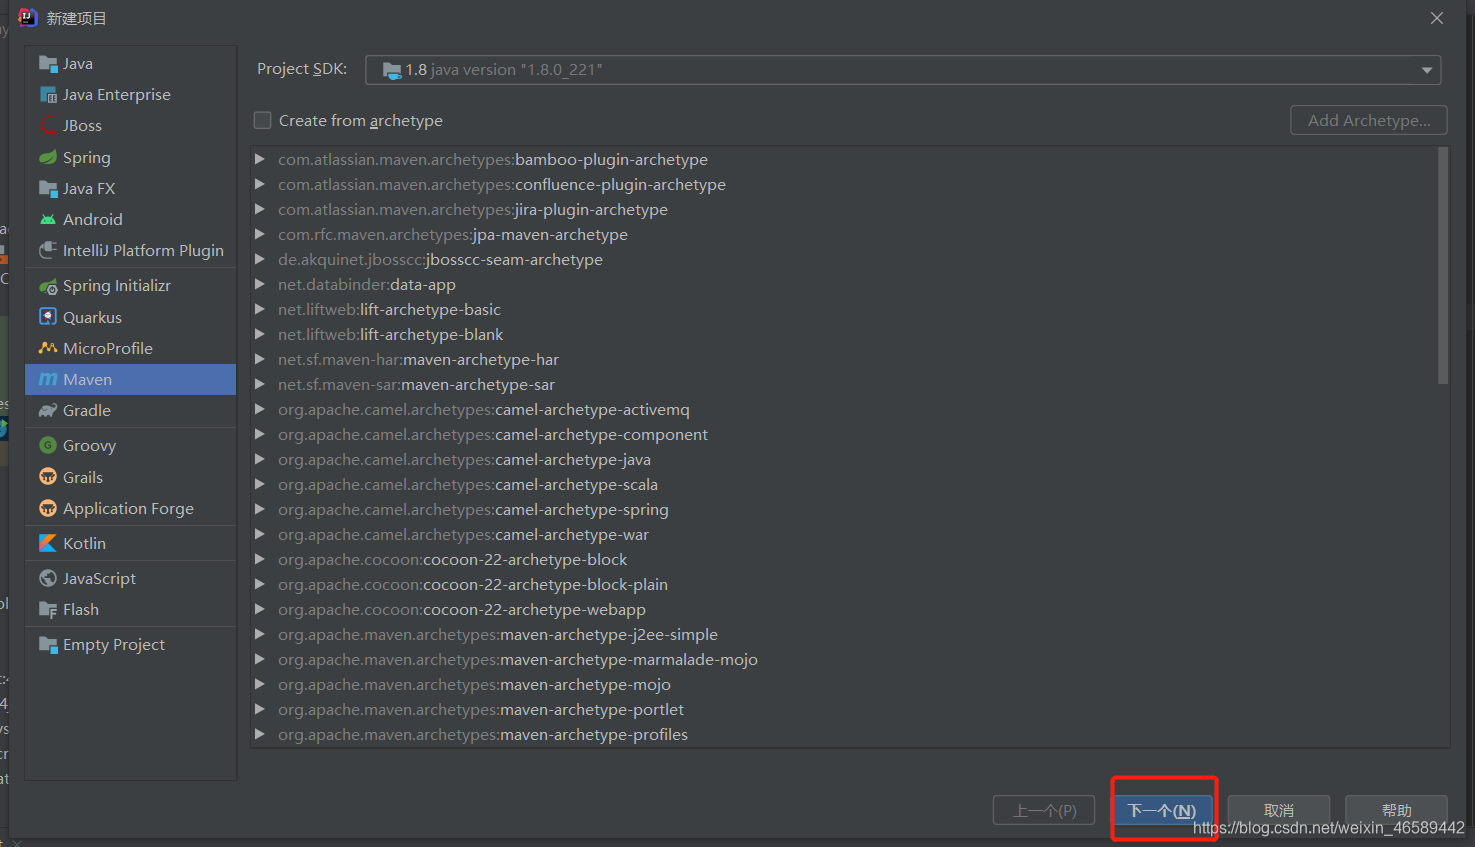Select the Quarkus icon

click(48, 317)
